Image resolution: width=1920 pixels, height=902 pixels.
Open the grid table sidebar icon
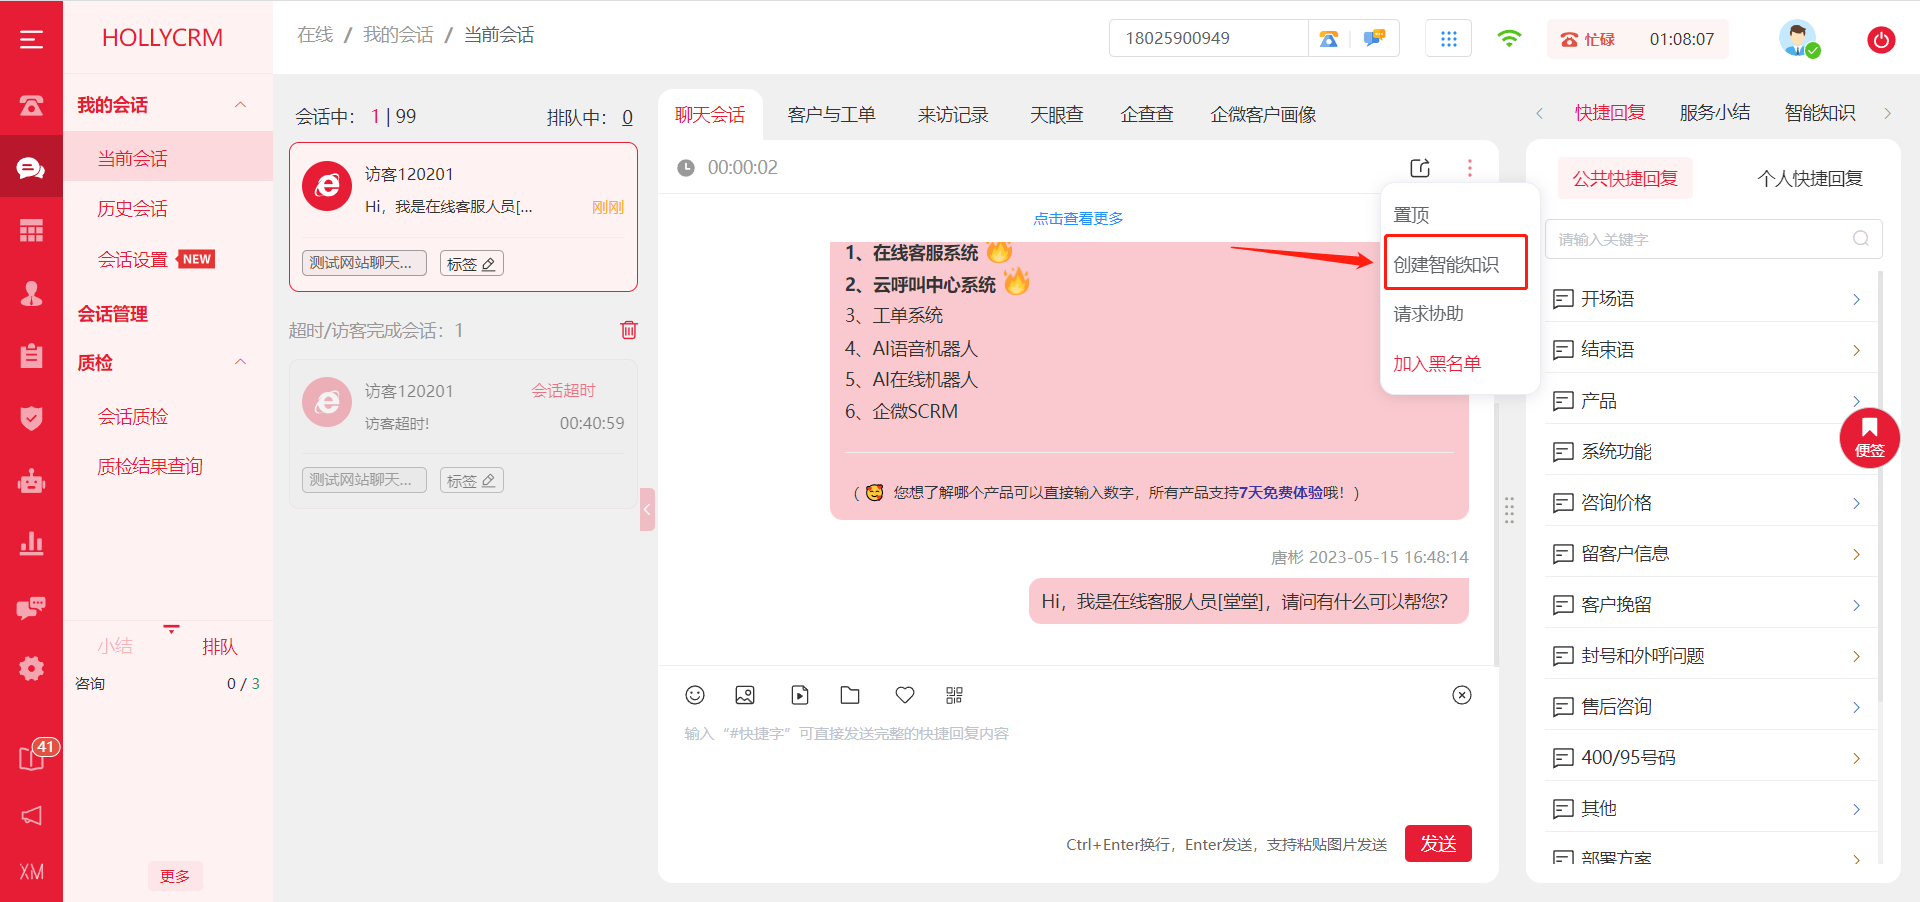coord(31,231)
